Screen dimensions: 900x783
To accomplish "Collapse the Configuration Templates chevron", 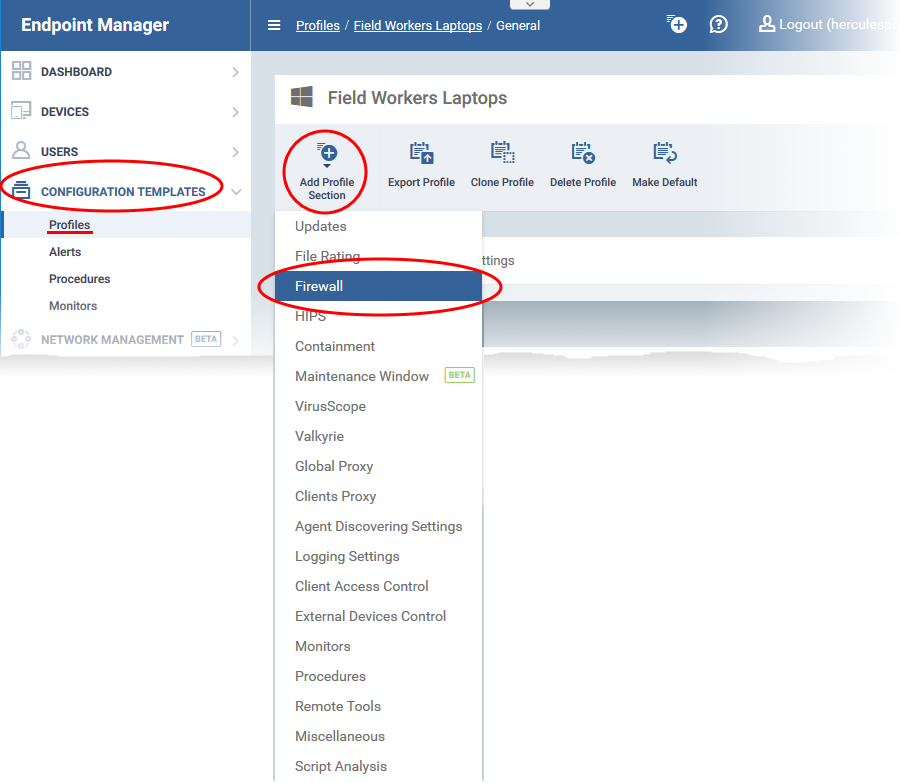I will [x=236, y=192].
